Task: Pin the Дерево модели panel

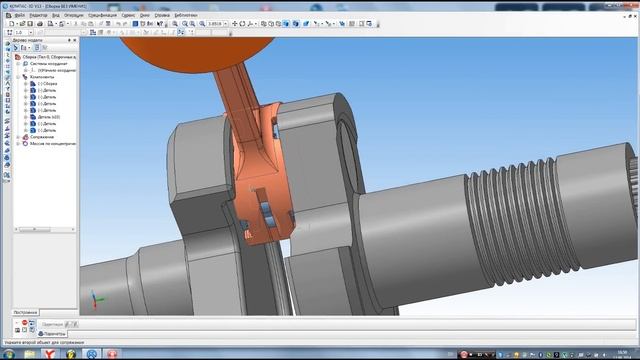Action: (69, 40)
